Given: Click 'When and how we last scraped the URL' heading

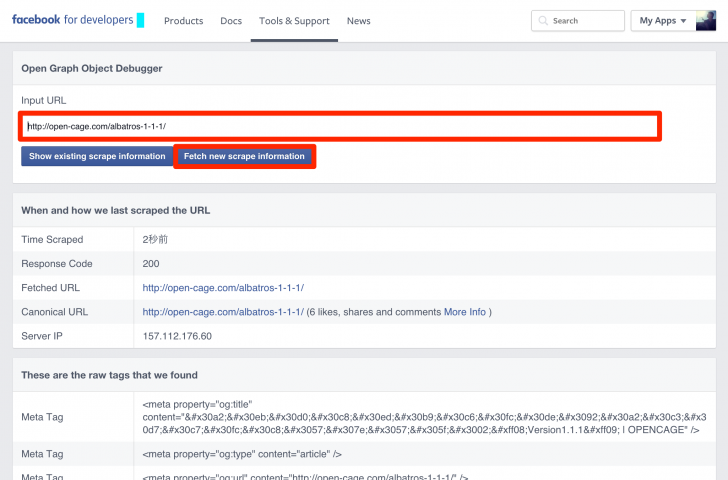Looking at the screenshot, I should [x=116, y=210].
